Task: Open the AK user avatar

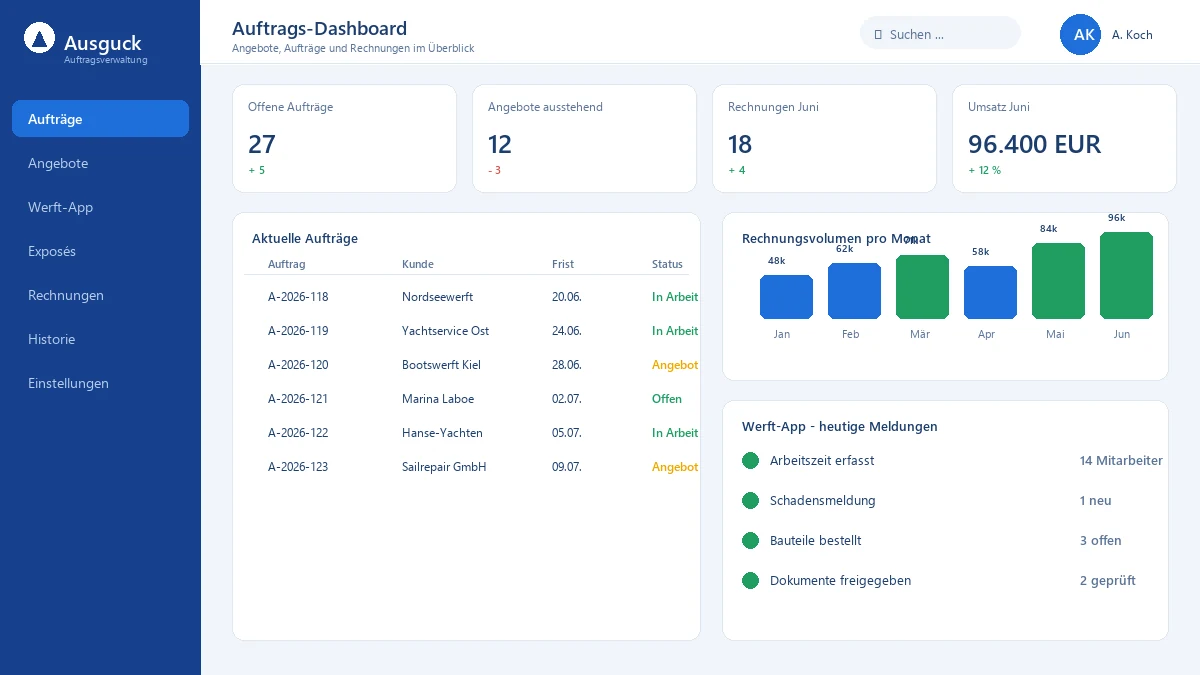Action: [x=1080, y=34]
